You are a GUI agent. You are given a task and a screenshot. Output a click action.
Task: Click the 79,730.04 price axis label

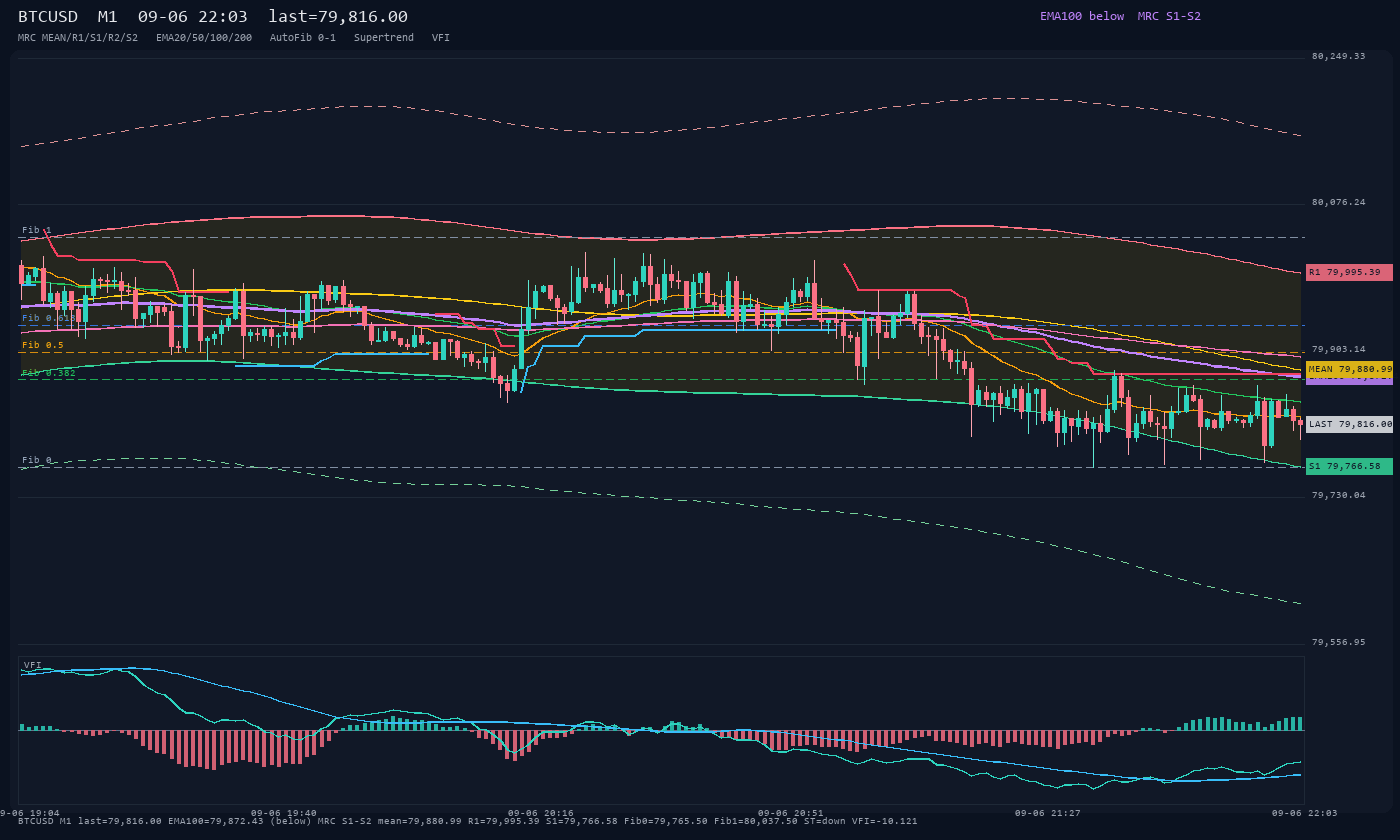pyautogui.click(x=1338, y=495)
